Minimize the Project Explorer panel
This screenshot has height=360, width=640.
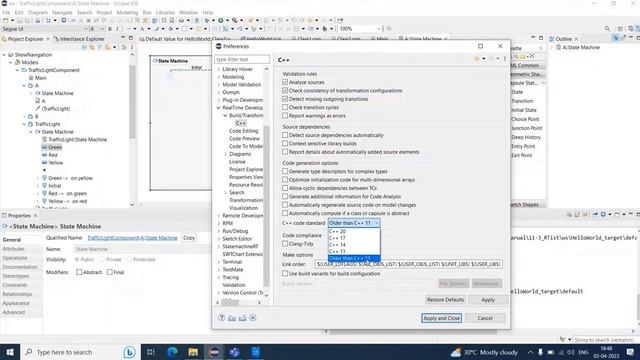123,38
